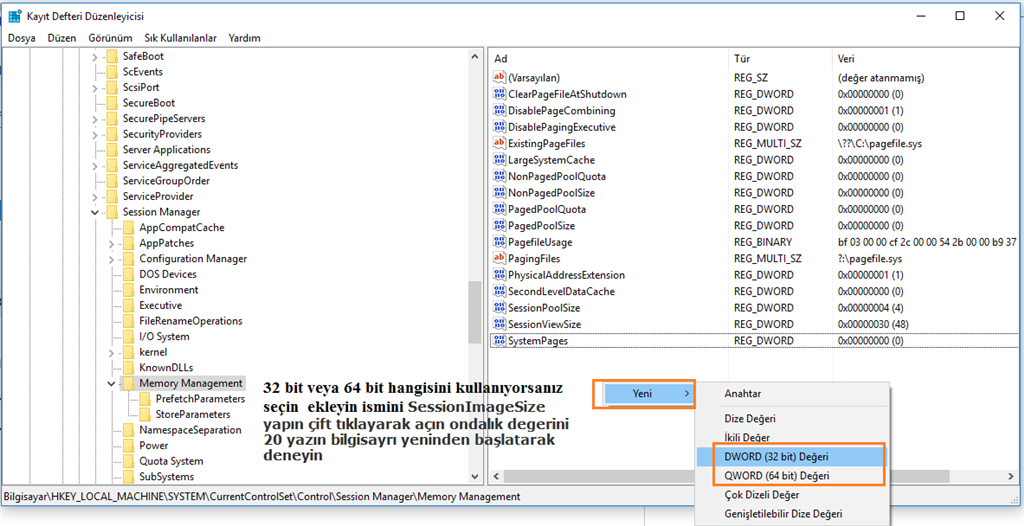This screenshot has height=526, width=1024.
Task: Click the SystemPages value icon
Action: point(500,340)
